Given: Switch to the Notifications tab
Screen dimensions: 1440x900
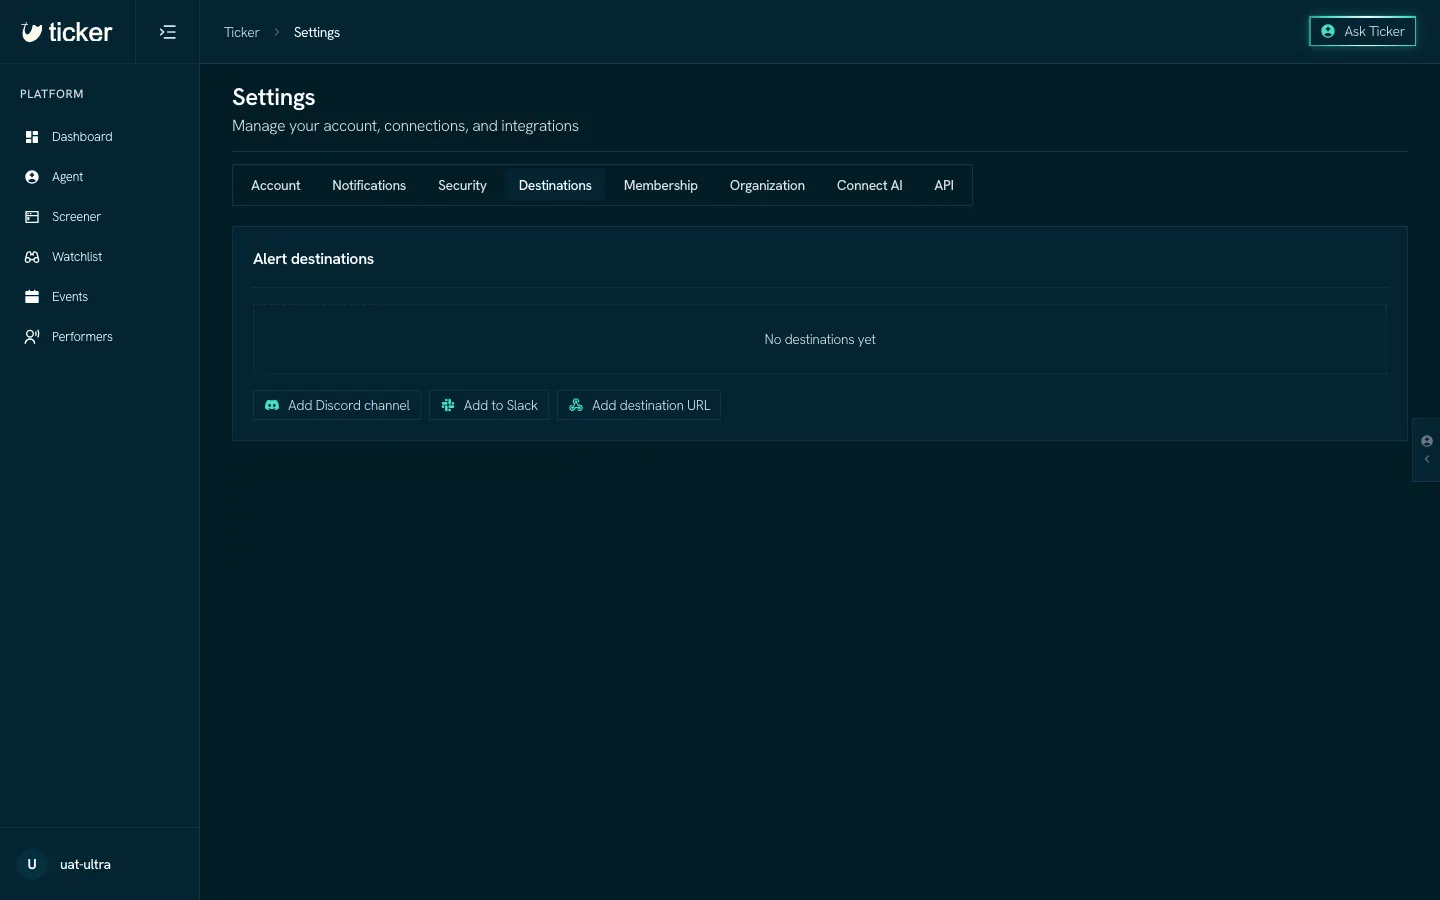Looking at the screenshot, I should point(369,185).
